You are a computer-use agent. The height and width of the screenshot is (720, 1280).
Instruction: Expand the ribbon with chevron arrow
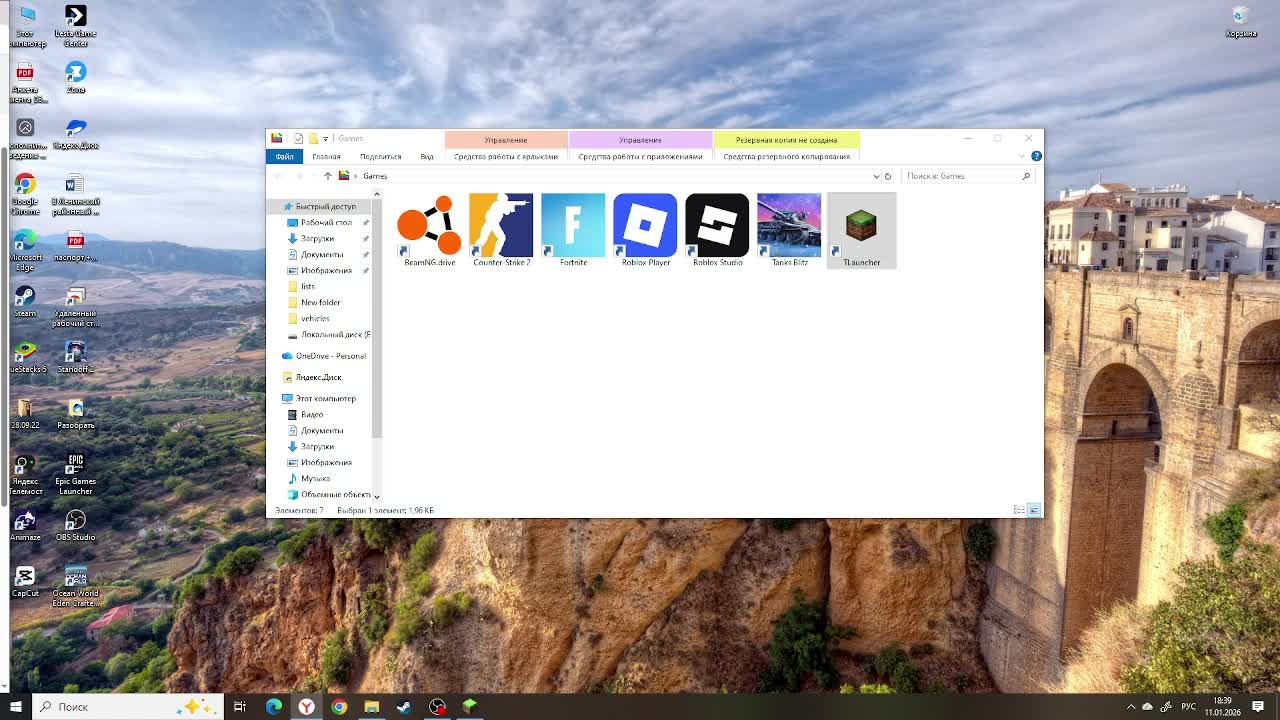[1022, 156]
